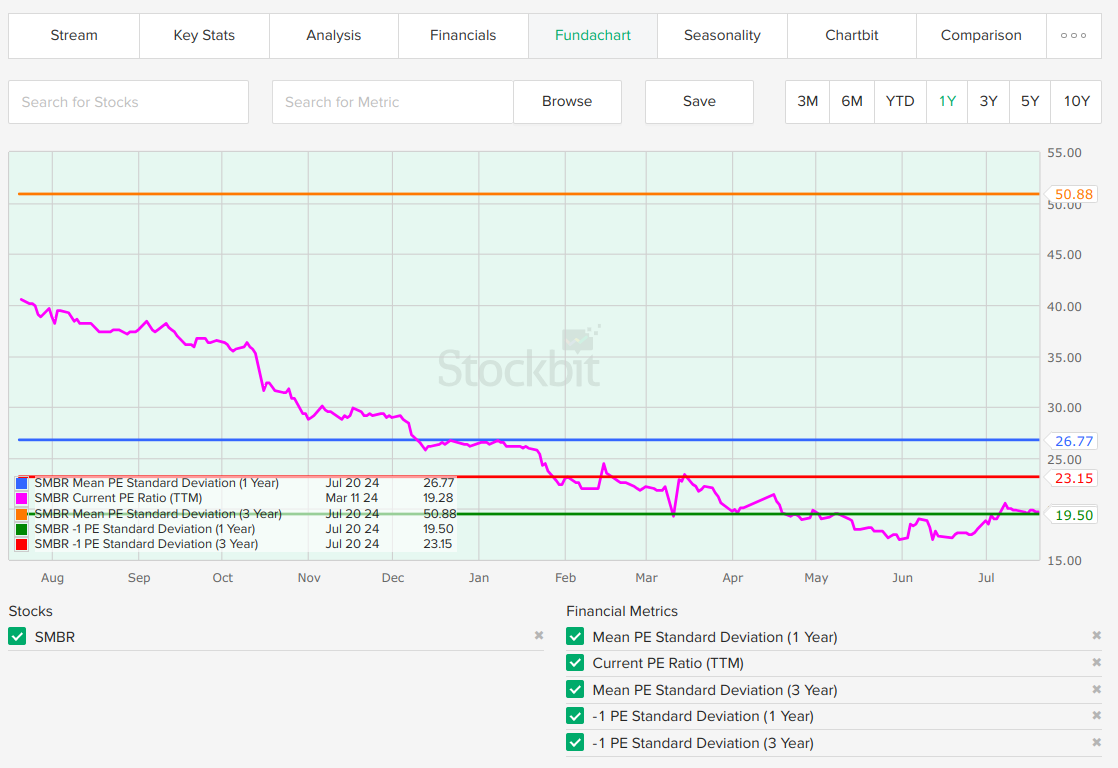Uncheck the SMBR stock checkbox
Screen dimensions: 1118x768
tap(17, 637)
